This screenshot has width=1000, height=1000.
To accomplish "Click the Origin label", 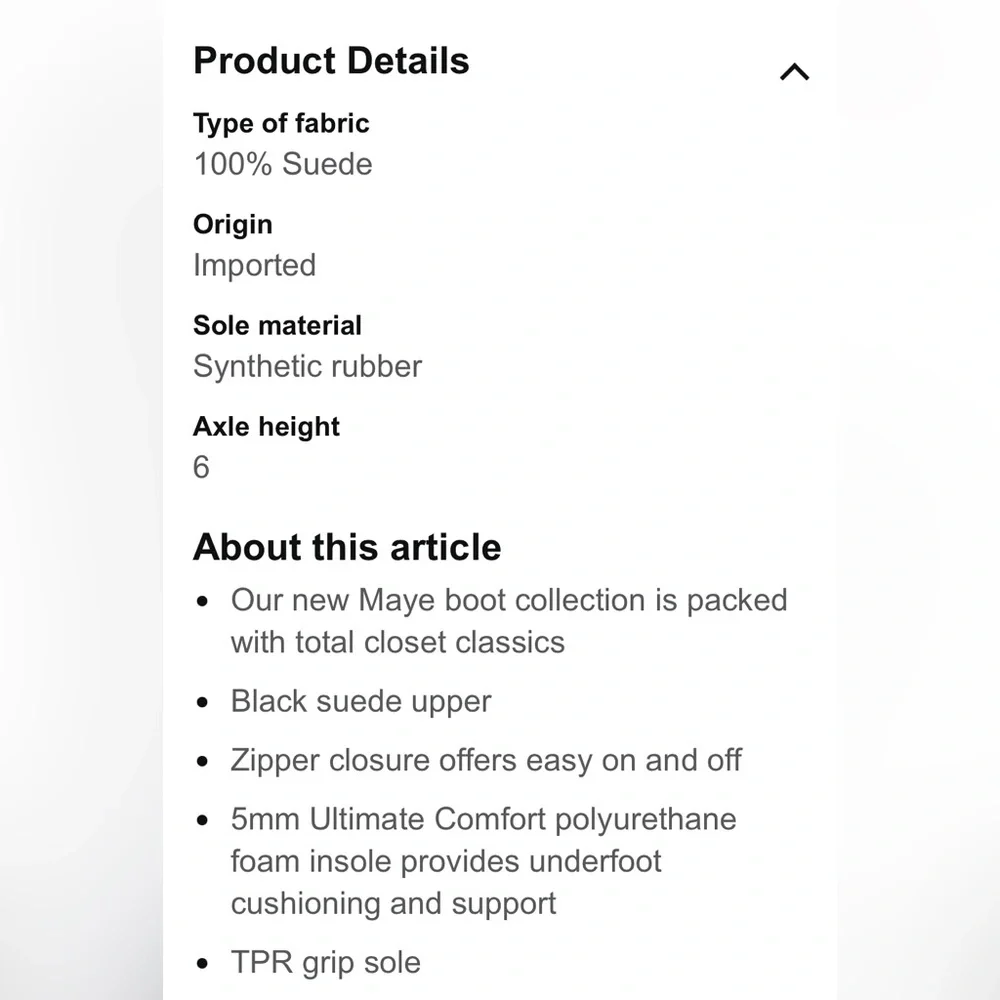I will [x=233, y=225].
